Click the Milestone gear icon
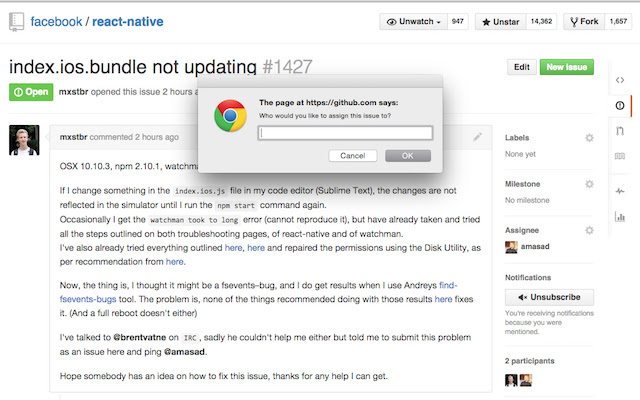 point(589,184)
